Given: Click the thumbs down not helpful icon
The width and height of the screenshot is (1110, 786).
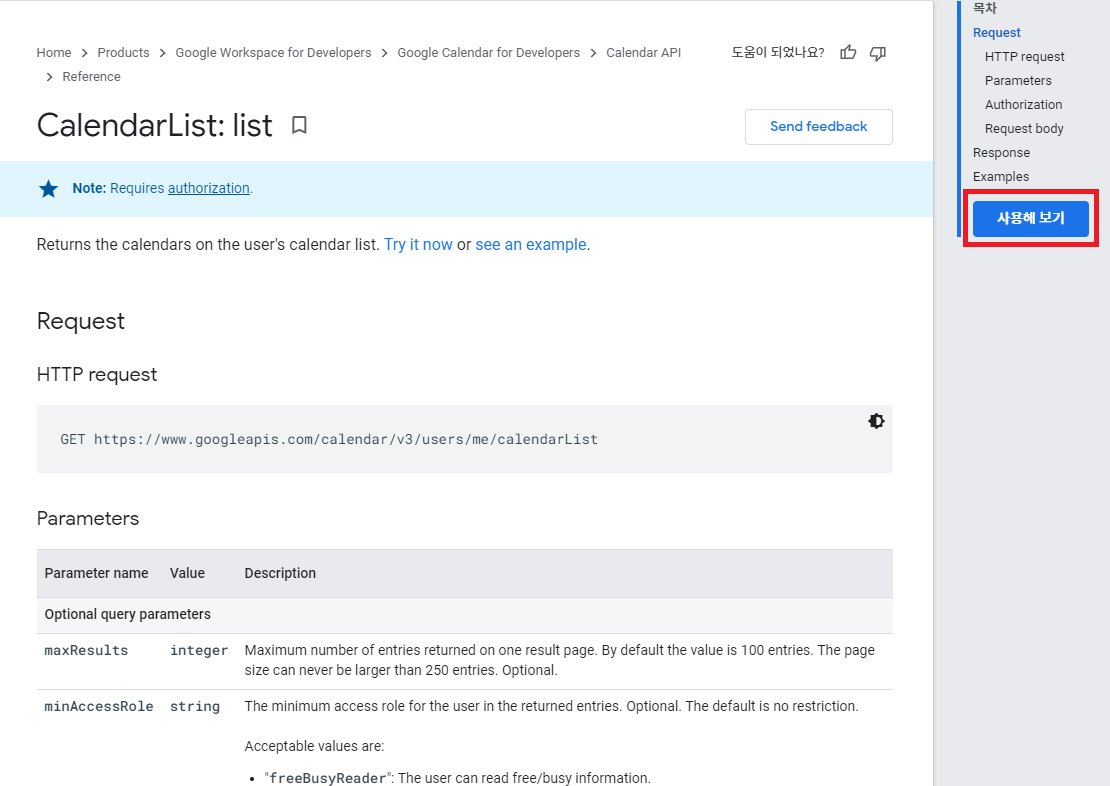Looking at the screenshot, I should 878,53.
